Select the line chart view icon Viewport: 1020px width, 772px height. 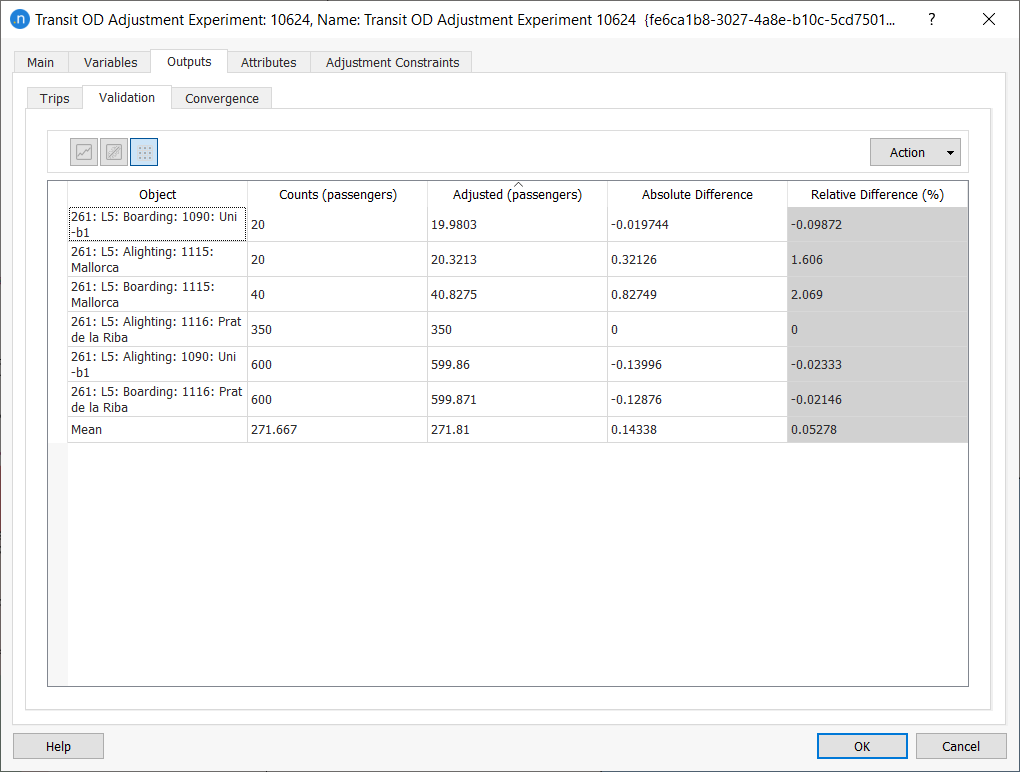pos(83,151)
